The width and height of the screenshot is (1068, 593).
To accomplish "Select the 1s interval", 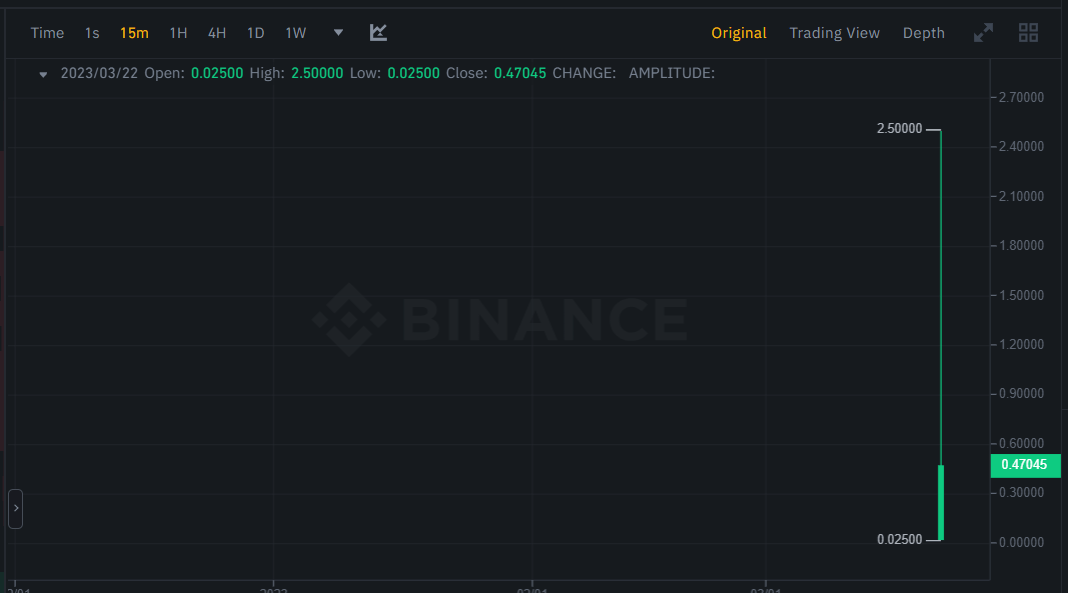I will [x=92, y=33].
